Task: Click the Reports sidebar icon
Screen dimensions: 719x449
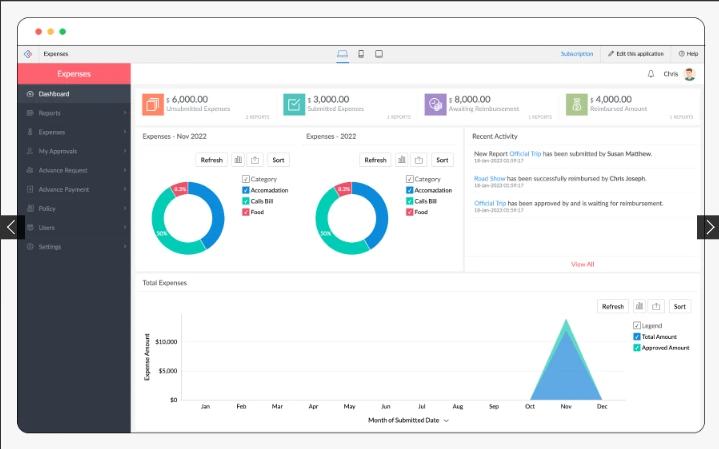Action: pyautogui.click(x=30, y=113)
